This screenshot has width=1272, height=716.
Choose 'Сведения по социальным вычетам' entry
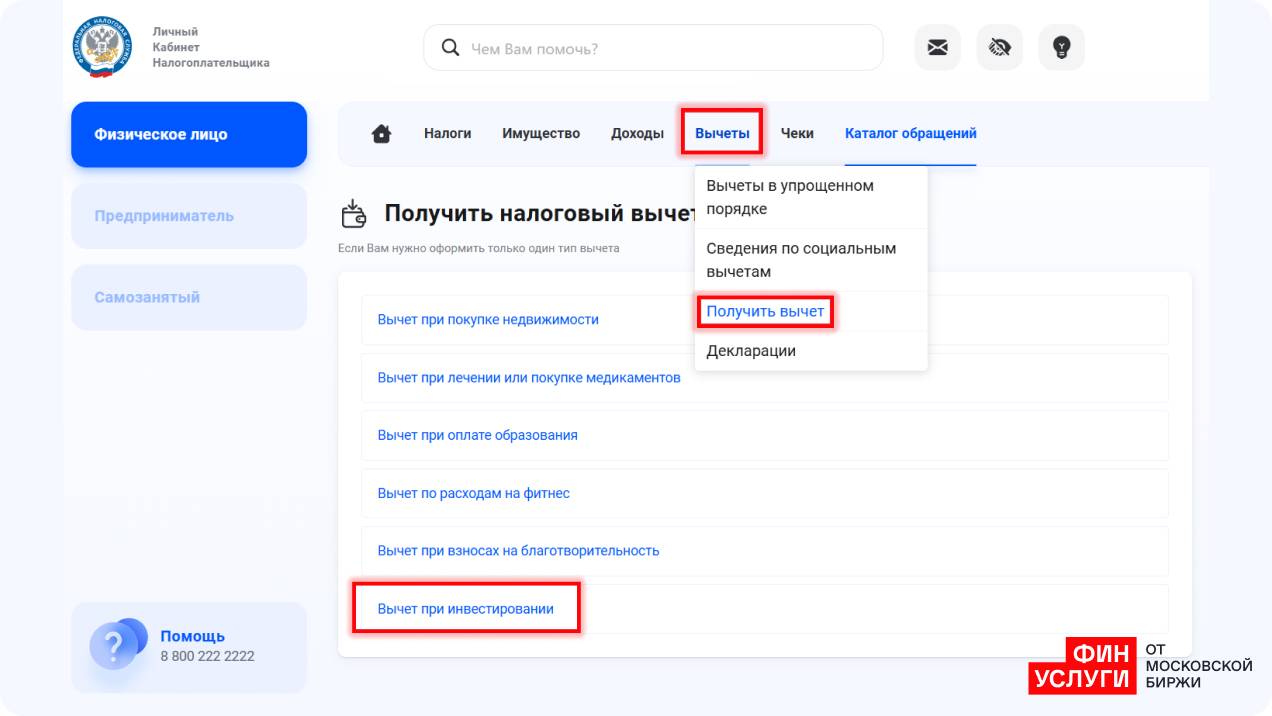pyautogui.click(x=801, y=260)
